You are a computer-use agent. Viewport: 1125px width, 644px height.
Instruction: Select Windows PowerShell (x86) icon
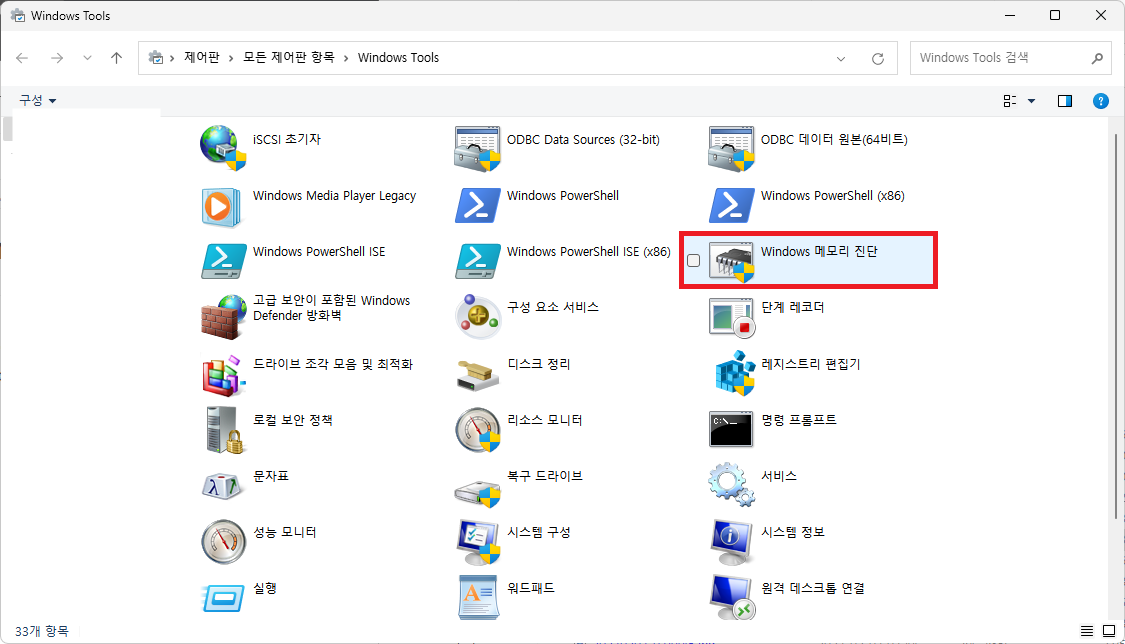pyautogui.click(x=731, y=206)
